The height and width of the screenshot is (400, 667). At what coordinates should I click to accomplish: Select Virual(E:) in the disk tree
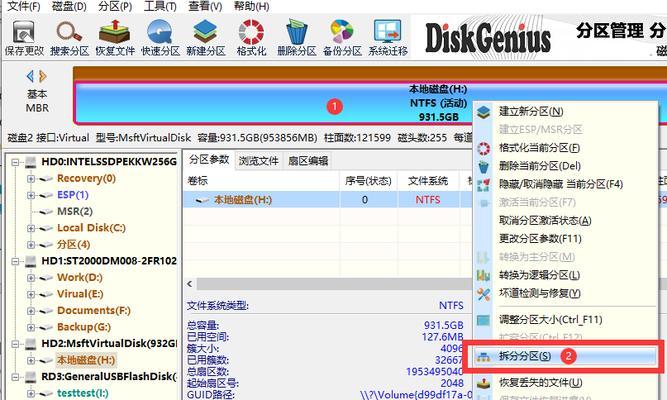[x=80, y=294]
